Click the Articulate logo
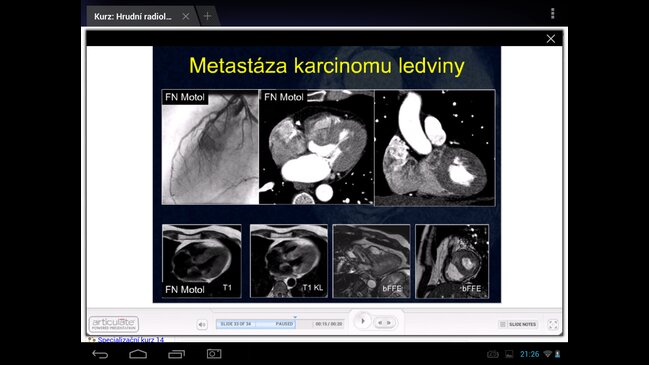The height and width of the screenshot is (365, 649). pyautogui.click(x=114, y=324)
